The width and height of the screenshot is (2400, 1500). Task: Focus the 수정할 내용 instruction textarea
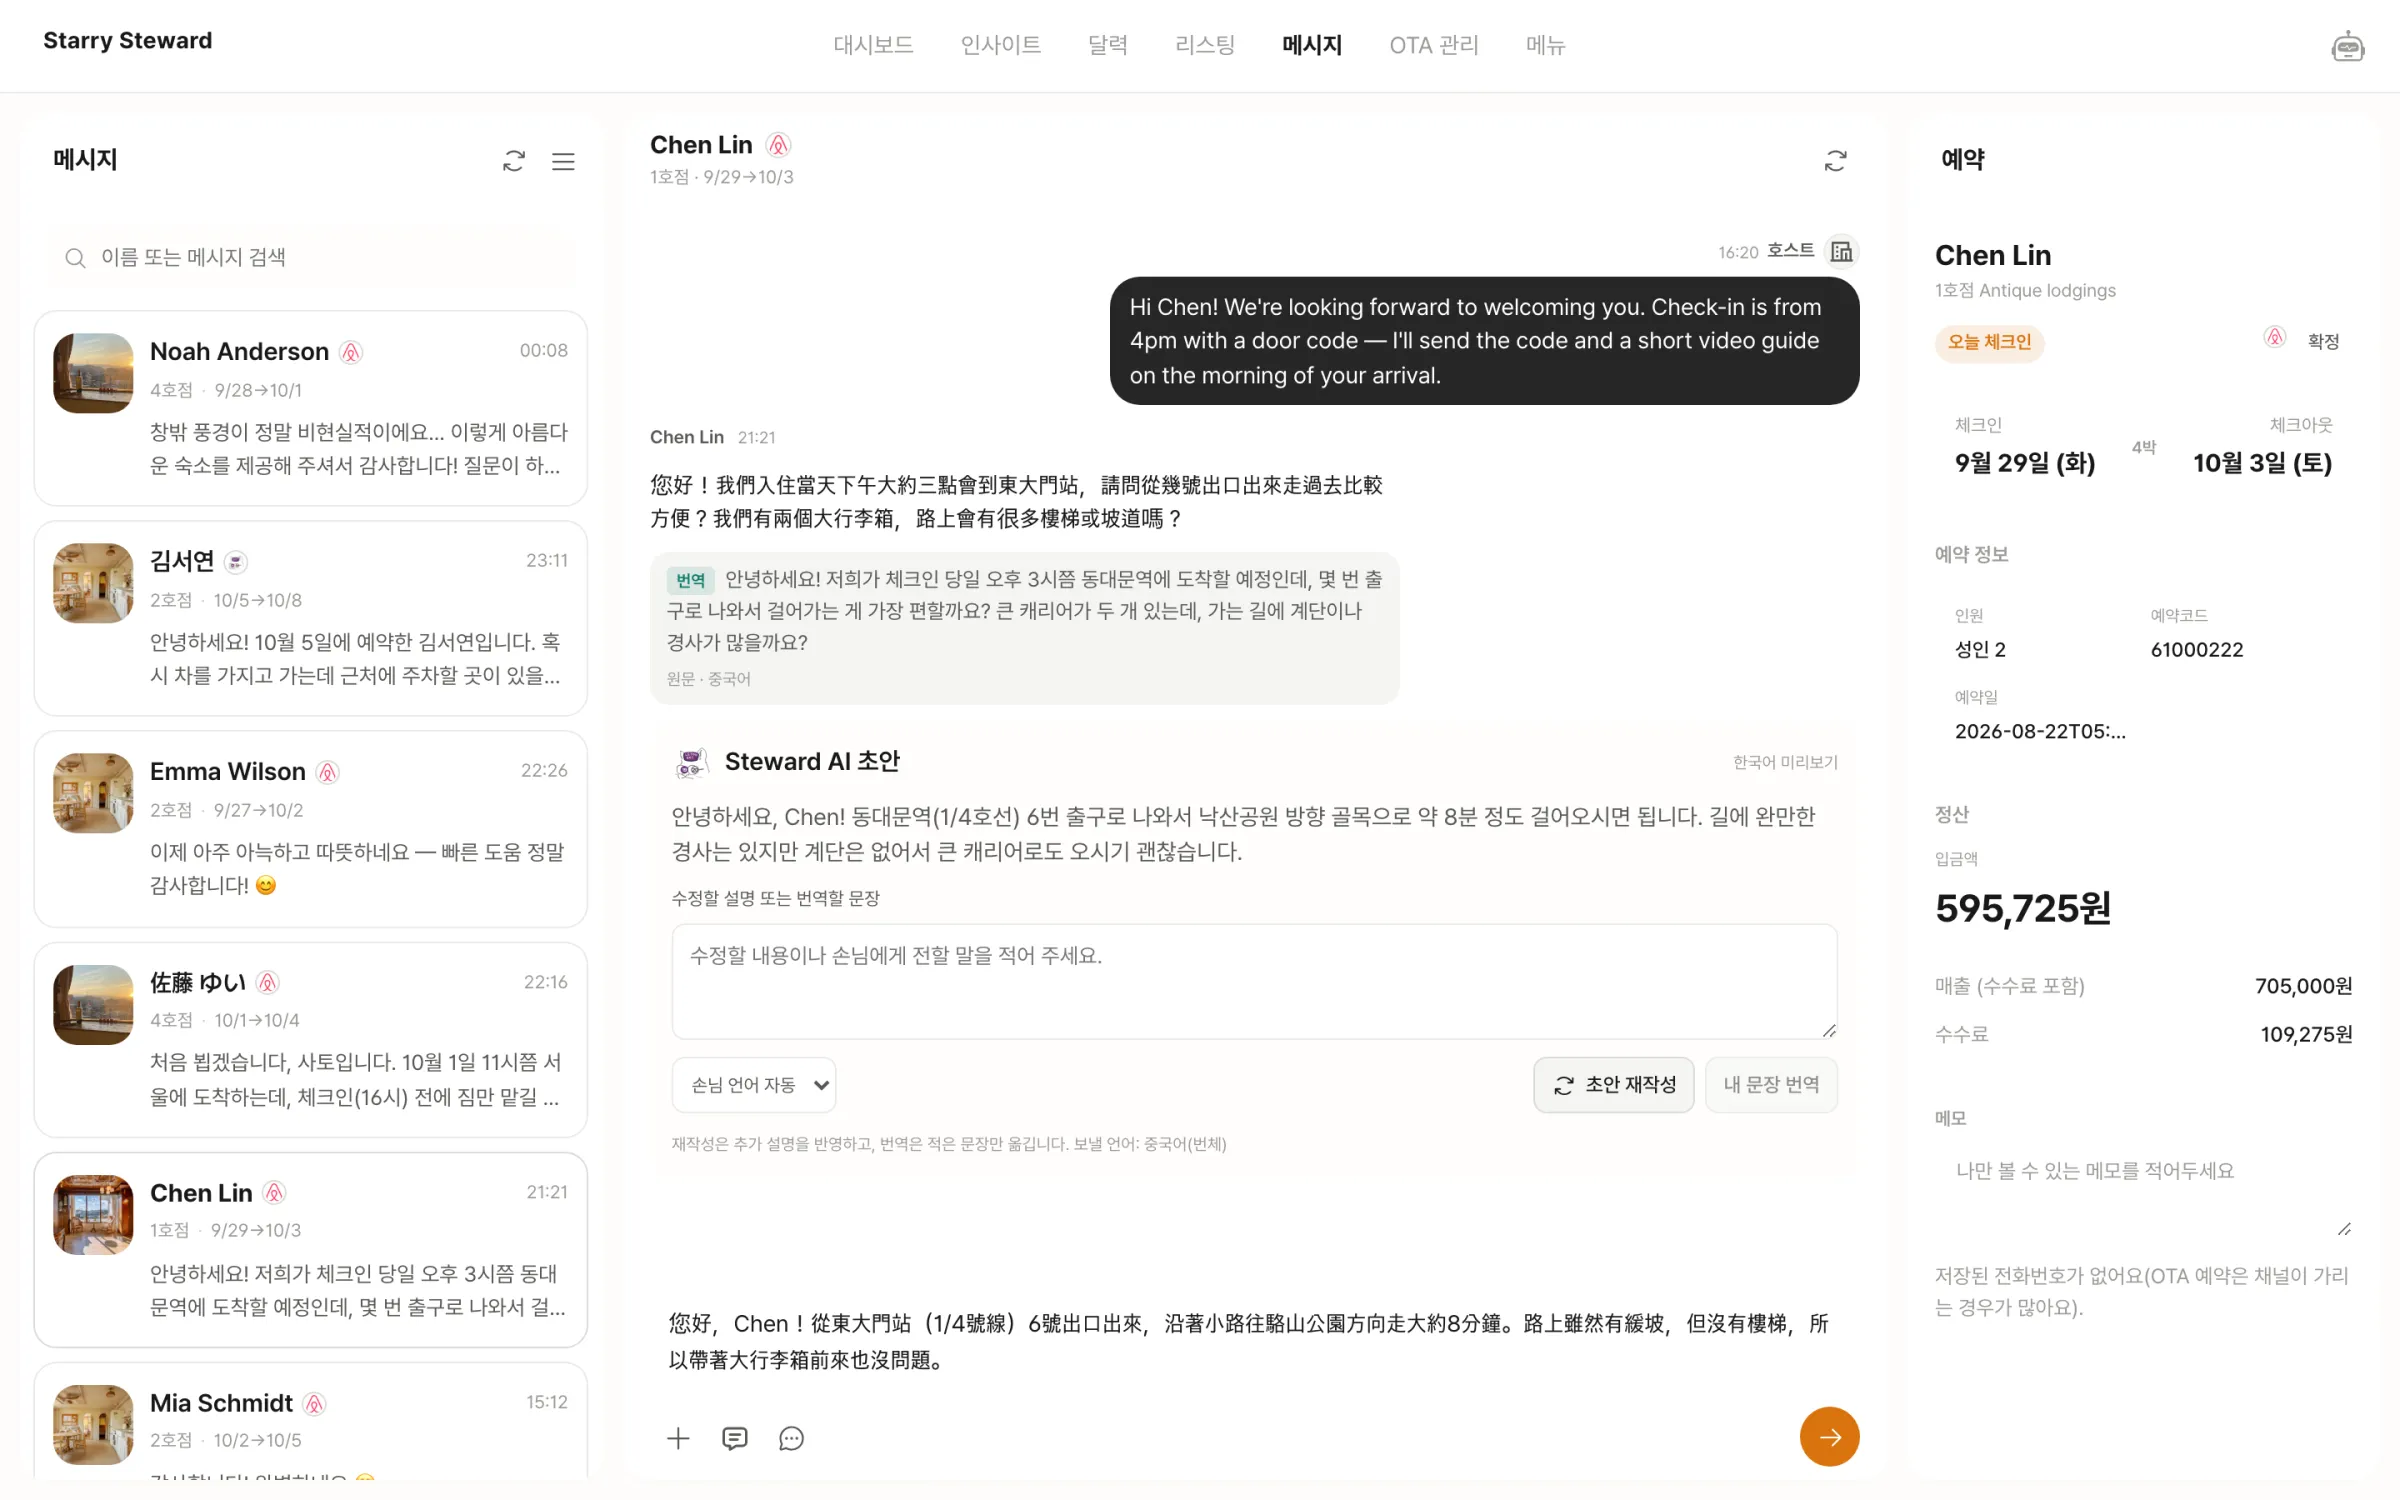pyautogui.click(x=1254, y=982)
